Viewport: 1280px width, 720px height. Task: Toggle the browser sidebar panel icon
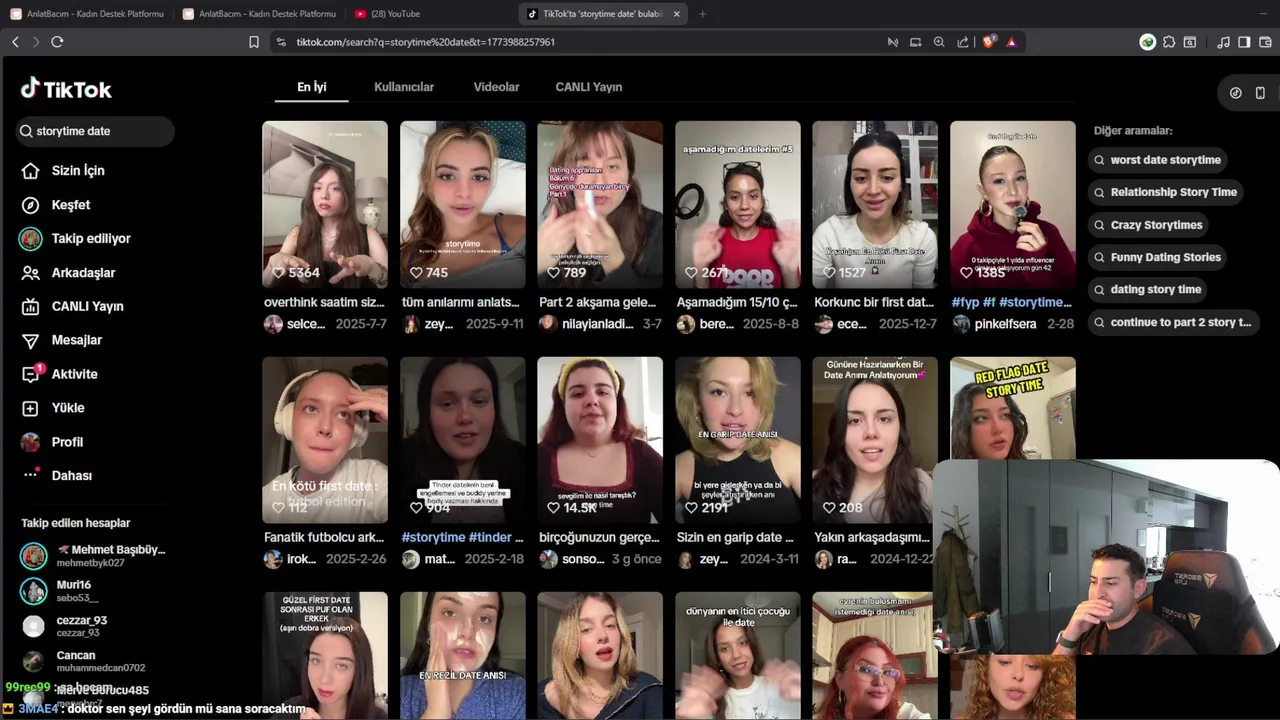point(1244,42)
